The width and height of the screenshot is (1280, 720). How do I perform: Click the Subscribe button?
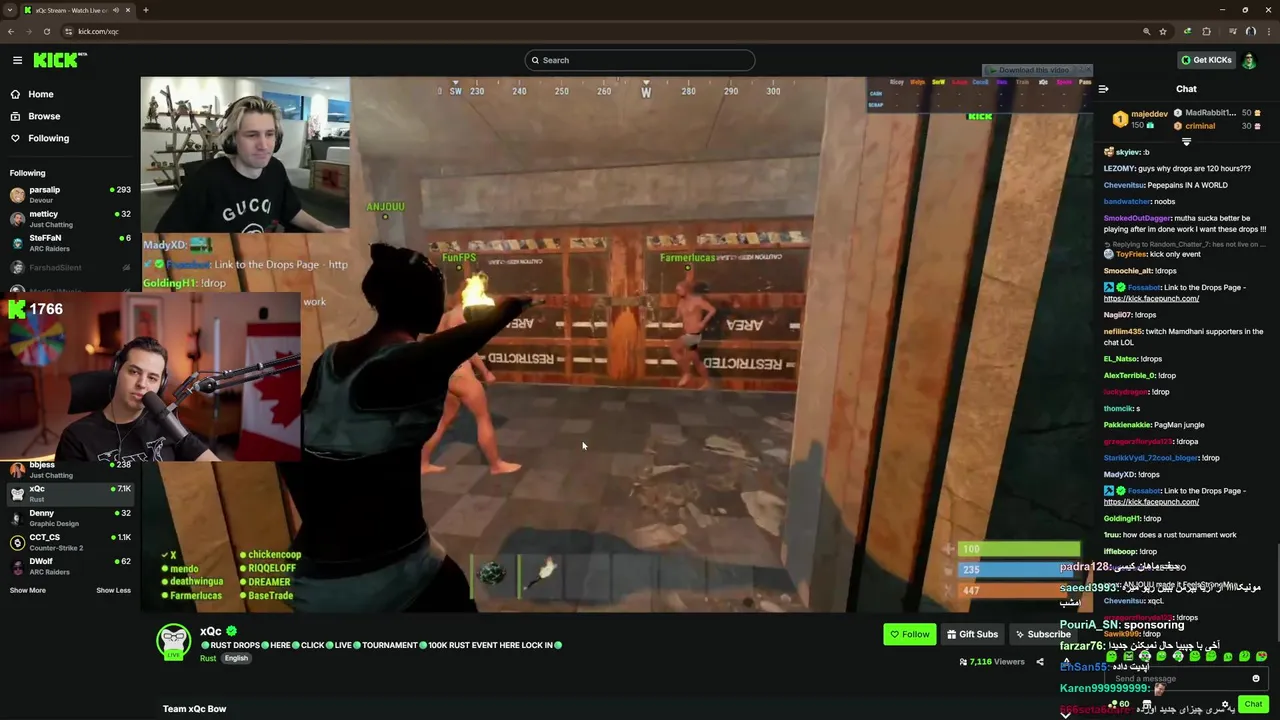point(1042,634)
